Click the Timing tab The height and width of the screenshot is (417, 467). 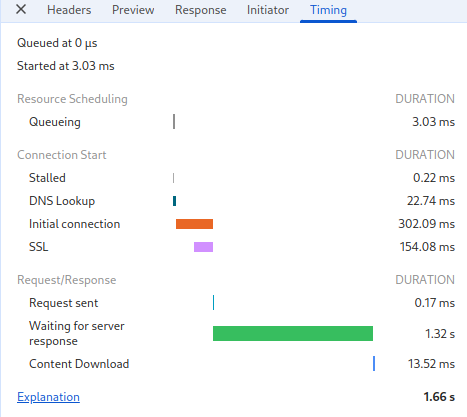[329, 10]
